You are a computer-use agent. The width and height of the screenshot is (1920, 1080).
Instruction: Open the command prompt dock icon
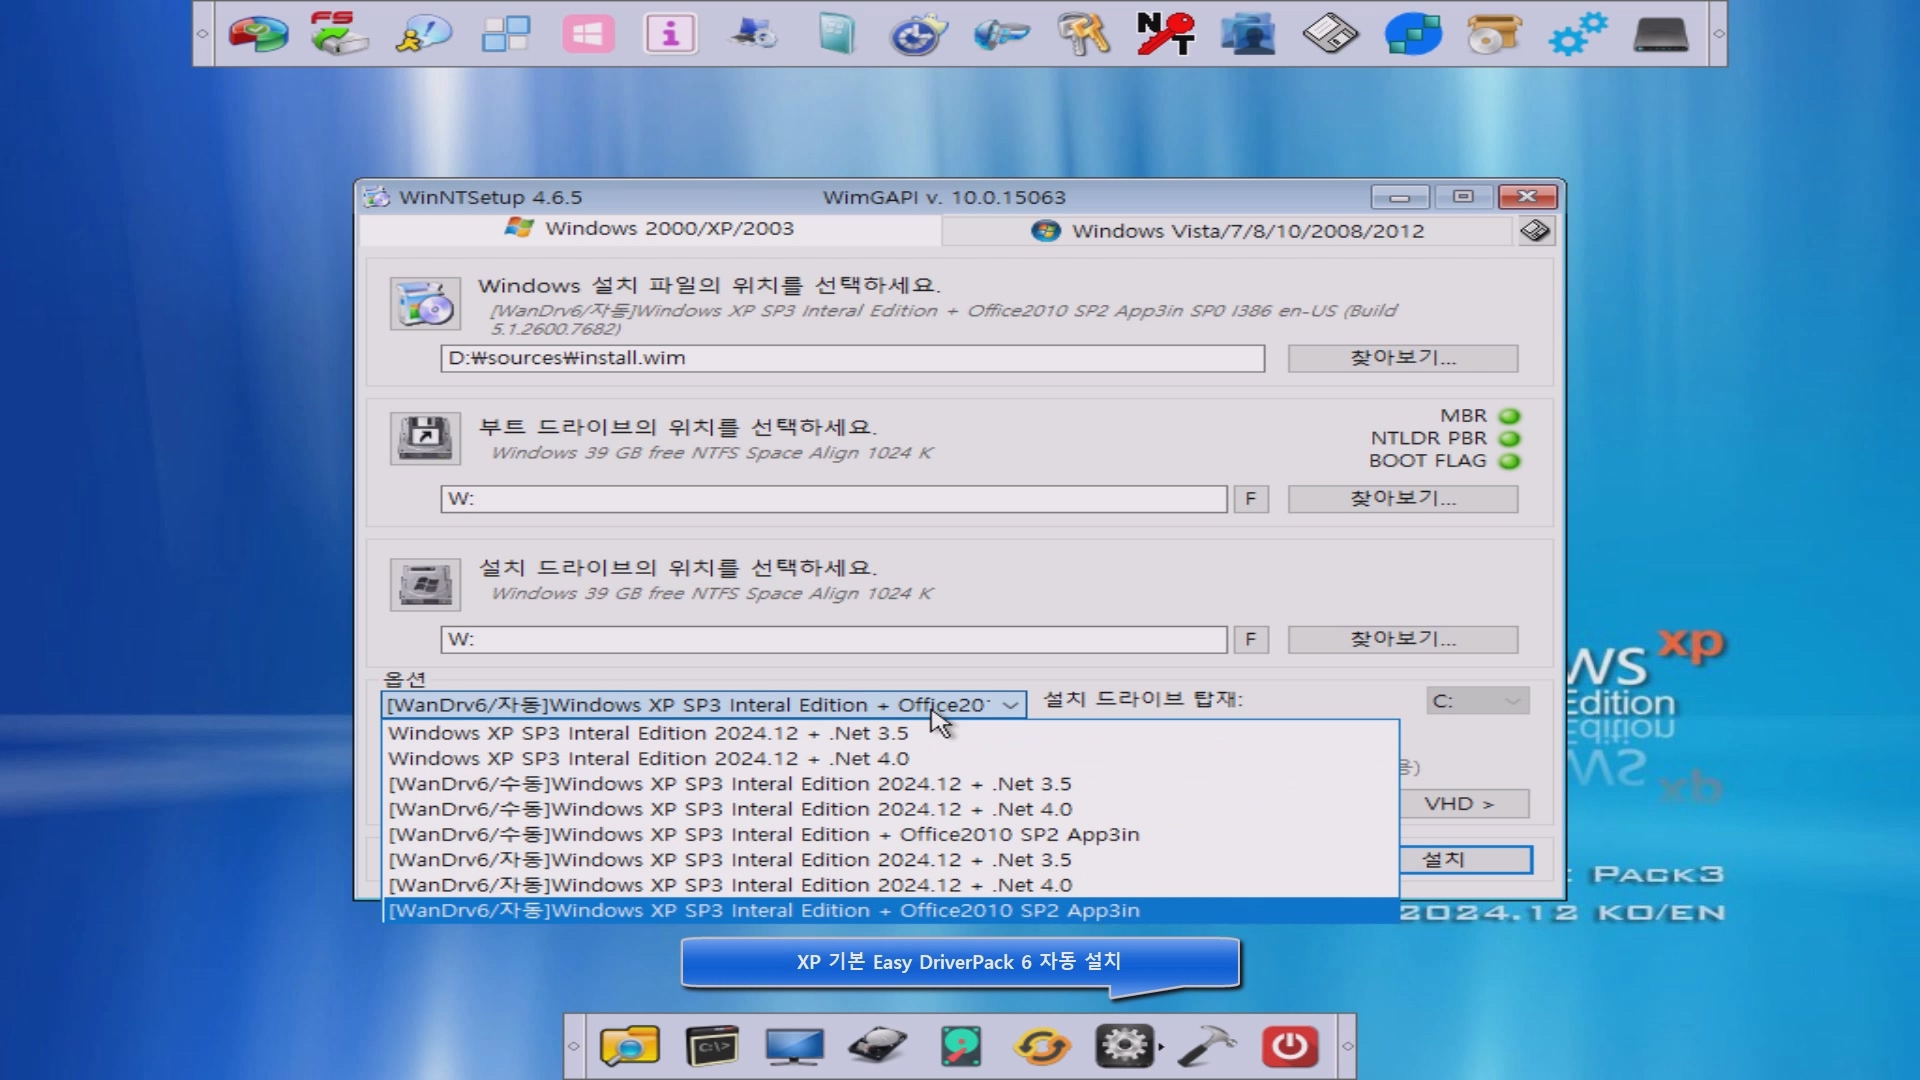712,1047
